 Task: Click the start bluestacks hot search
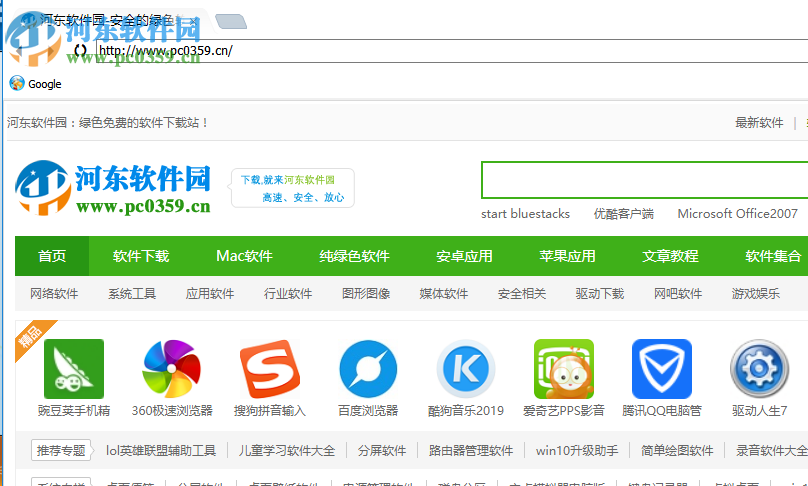click(x=525, y=214)
